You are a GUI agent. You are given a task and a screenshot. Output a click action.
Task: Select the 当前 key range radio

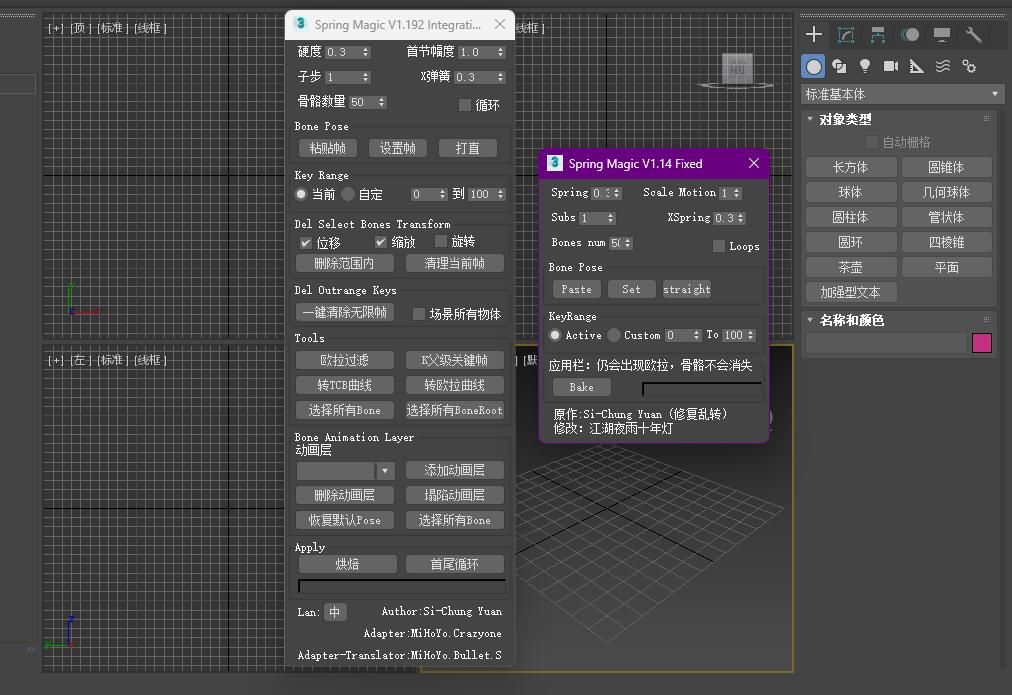pyautogui.click(x=301, y=194)
